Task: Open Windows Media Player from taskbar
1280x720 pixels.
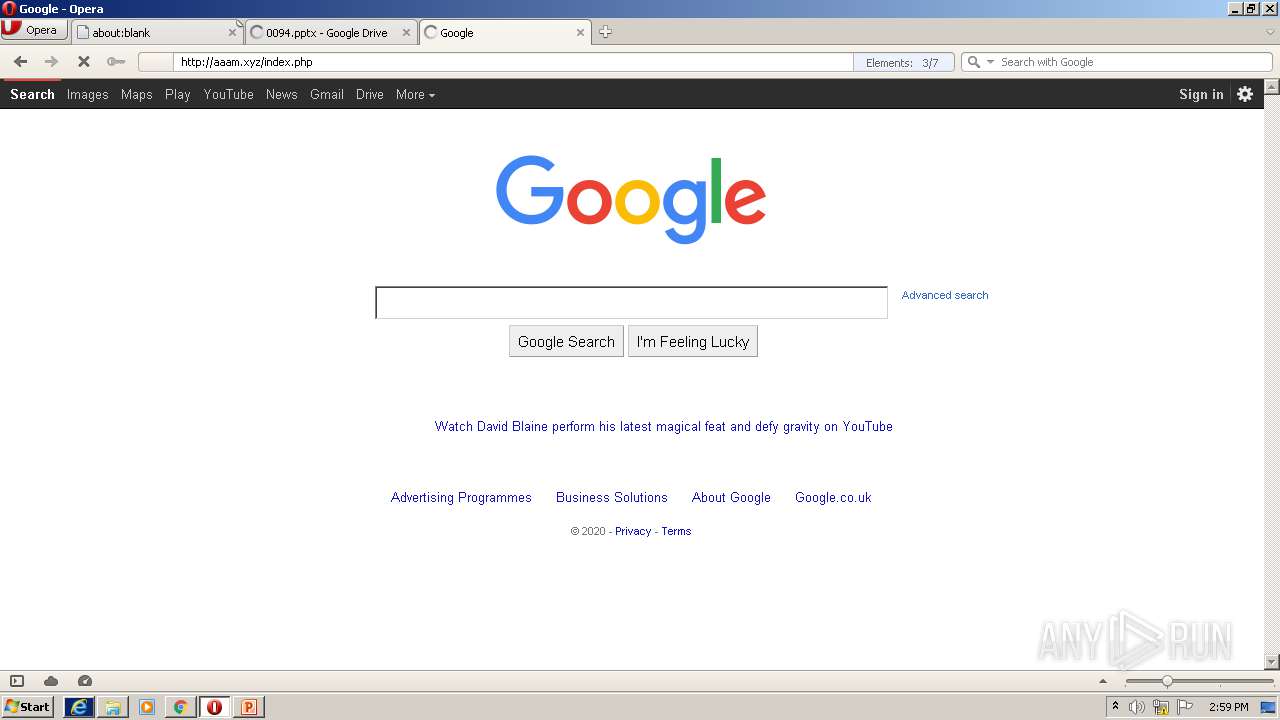Action: [147, 707]
